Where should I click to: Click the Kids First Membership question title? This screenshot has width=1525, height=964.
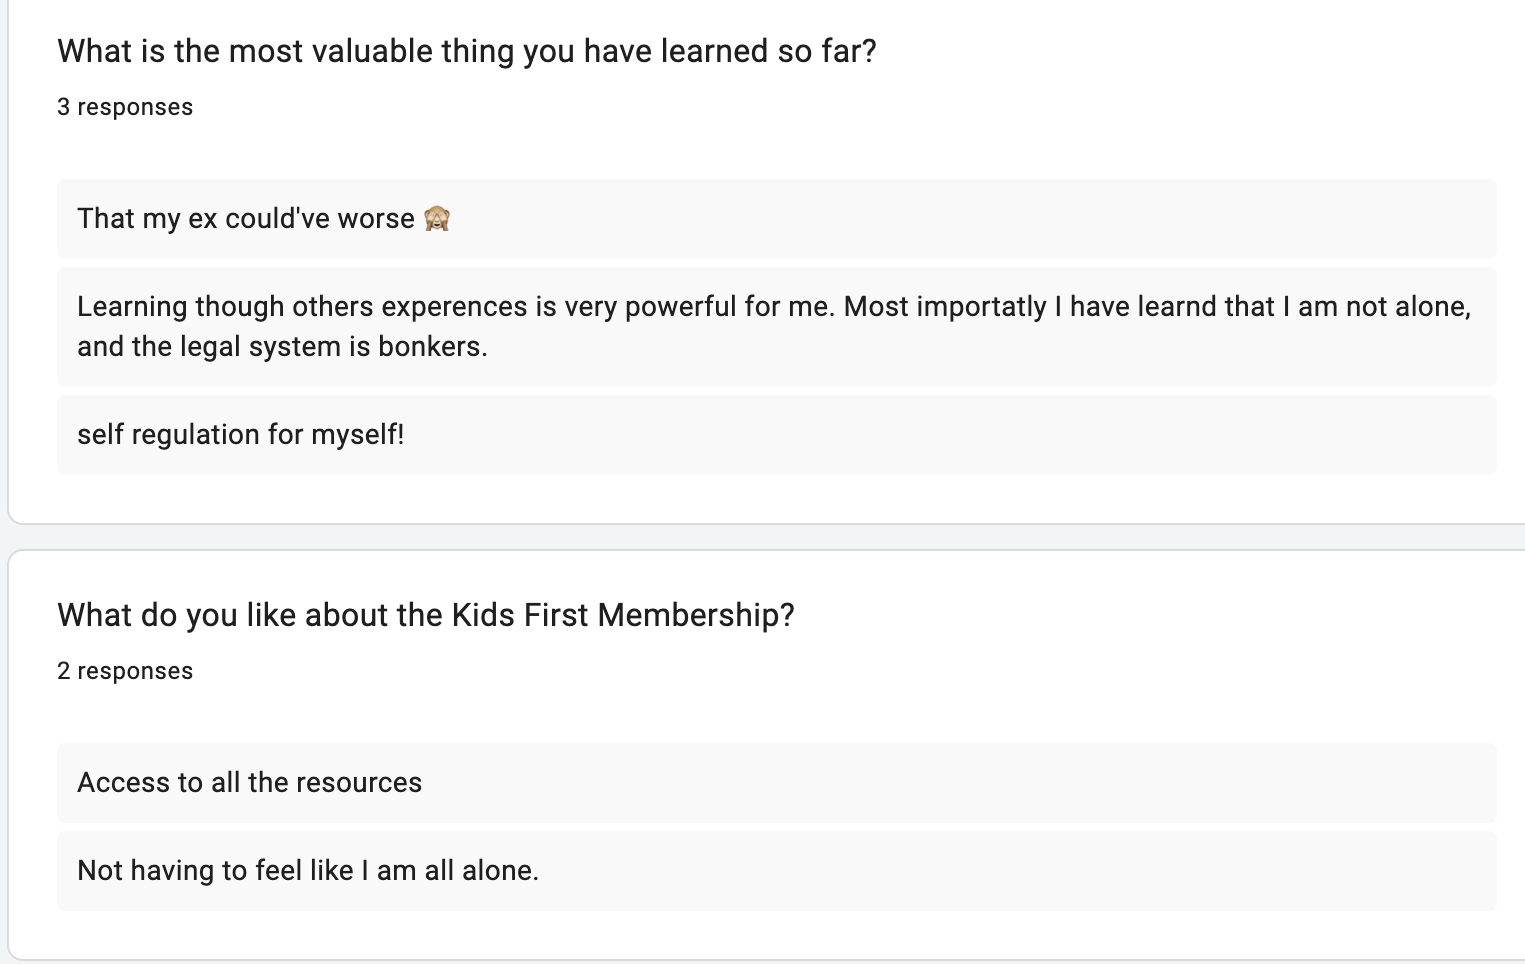tap(425, 614)
